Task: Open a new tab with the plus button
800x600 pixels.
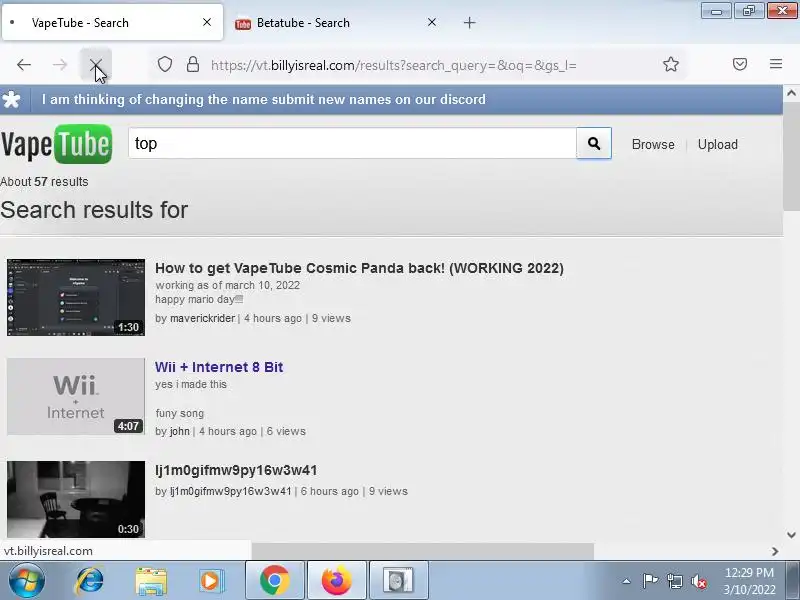Action: (469, 22)
